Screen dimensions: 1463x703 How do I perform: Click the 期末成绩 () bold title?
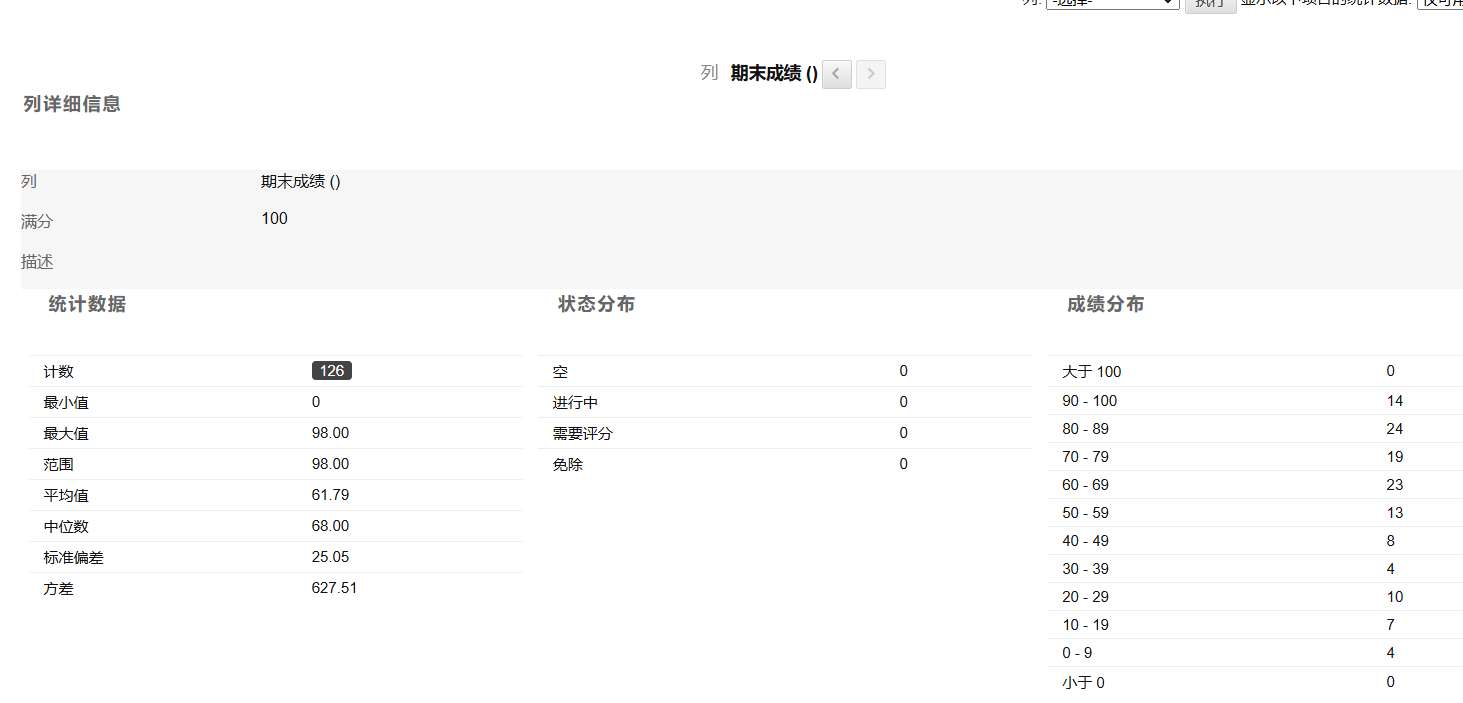(773, 73)
